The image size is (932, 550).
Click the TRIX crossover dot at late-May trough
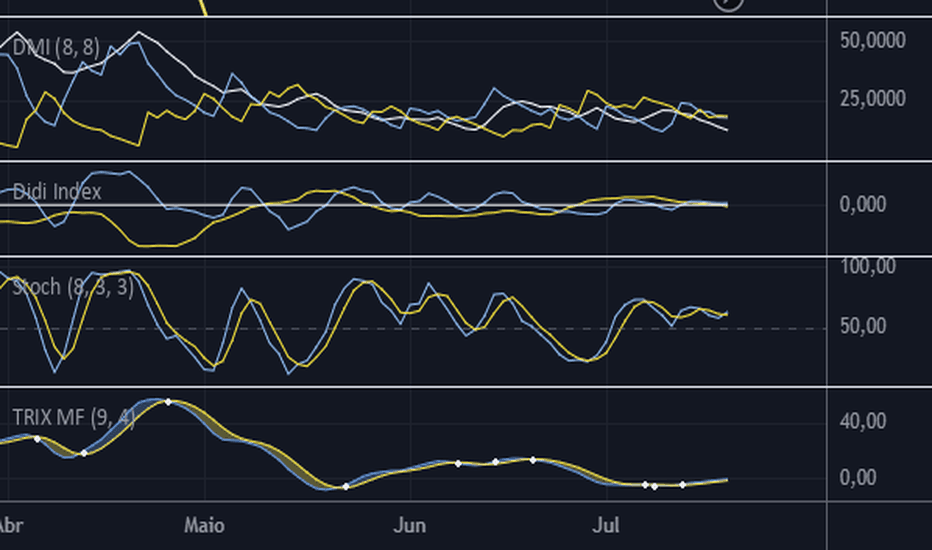pos(346,487)
